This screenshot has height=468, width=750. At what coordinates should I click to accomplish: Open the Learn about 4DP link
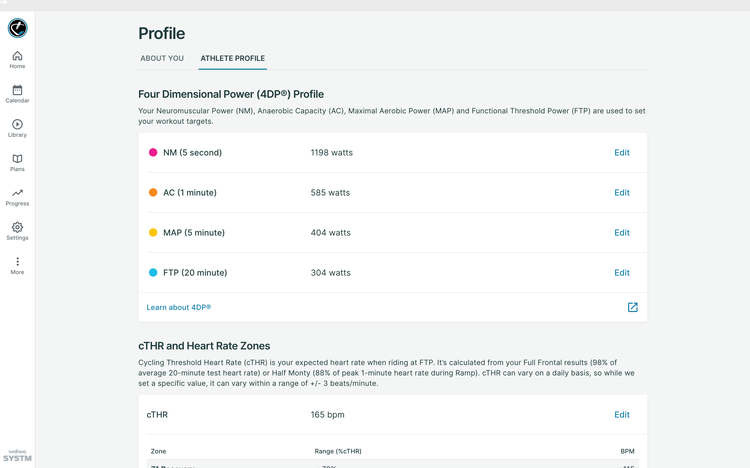point(178,307)
